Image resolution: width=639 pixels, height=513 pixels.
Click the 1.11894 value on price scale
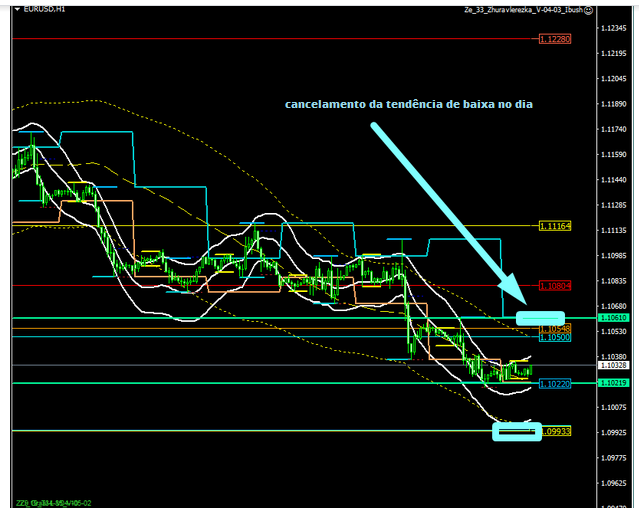[x=612, y=104]
